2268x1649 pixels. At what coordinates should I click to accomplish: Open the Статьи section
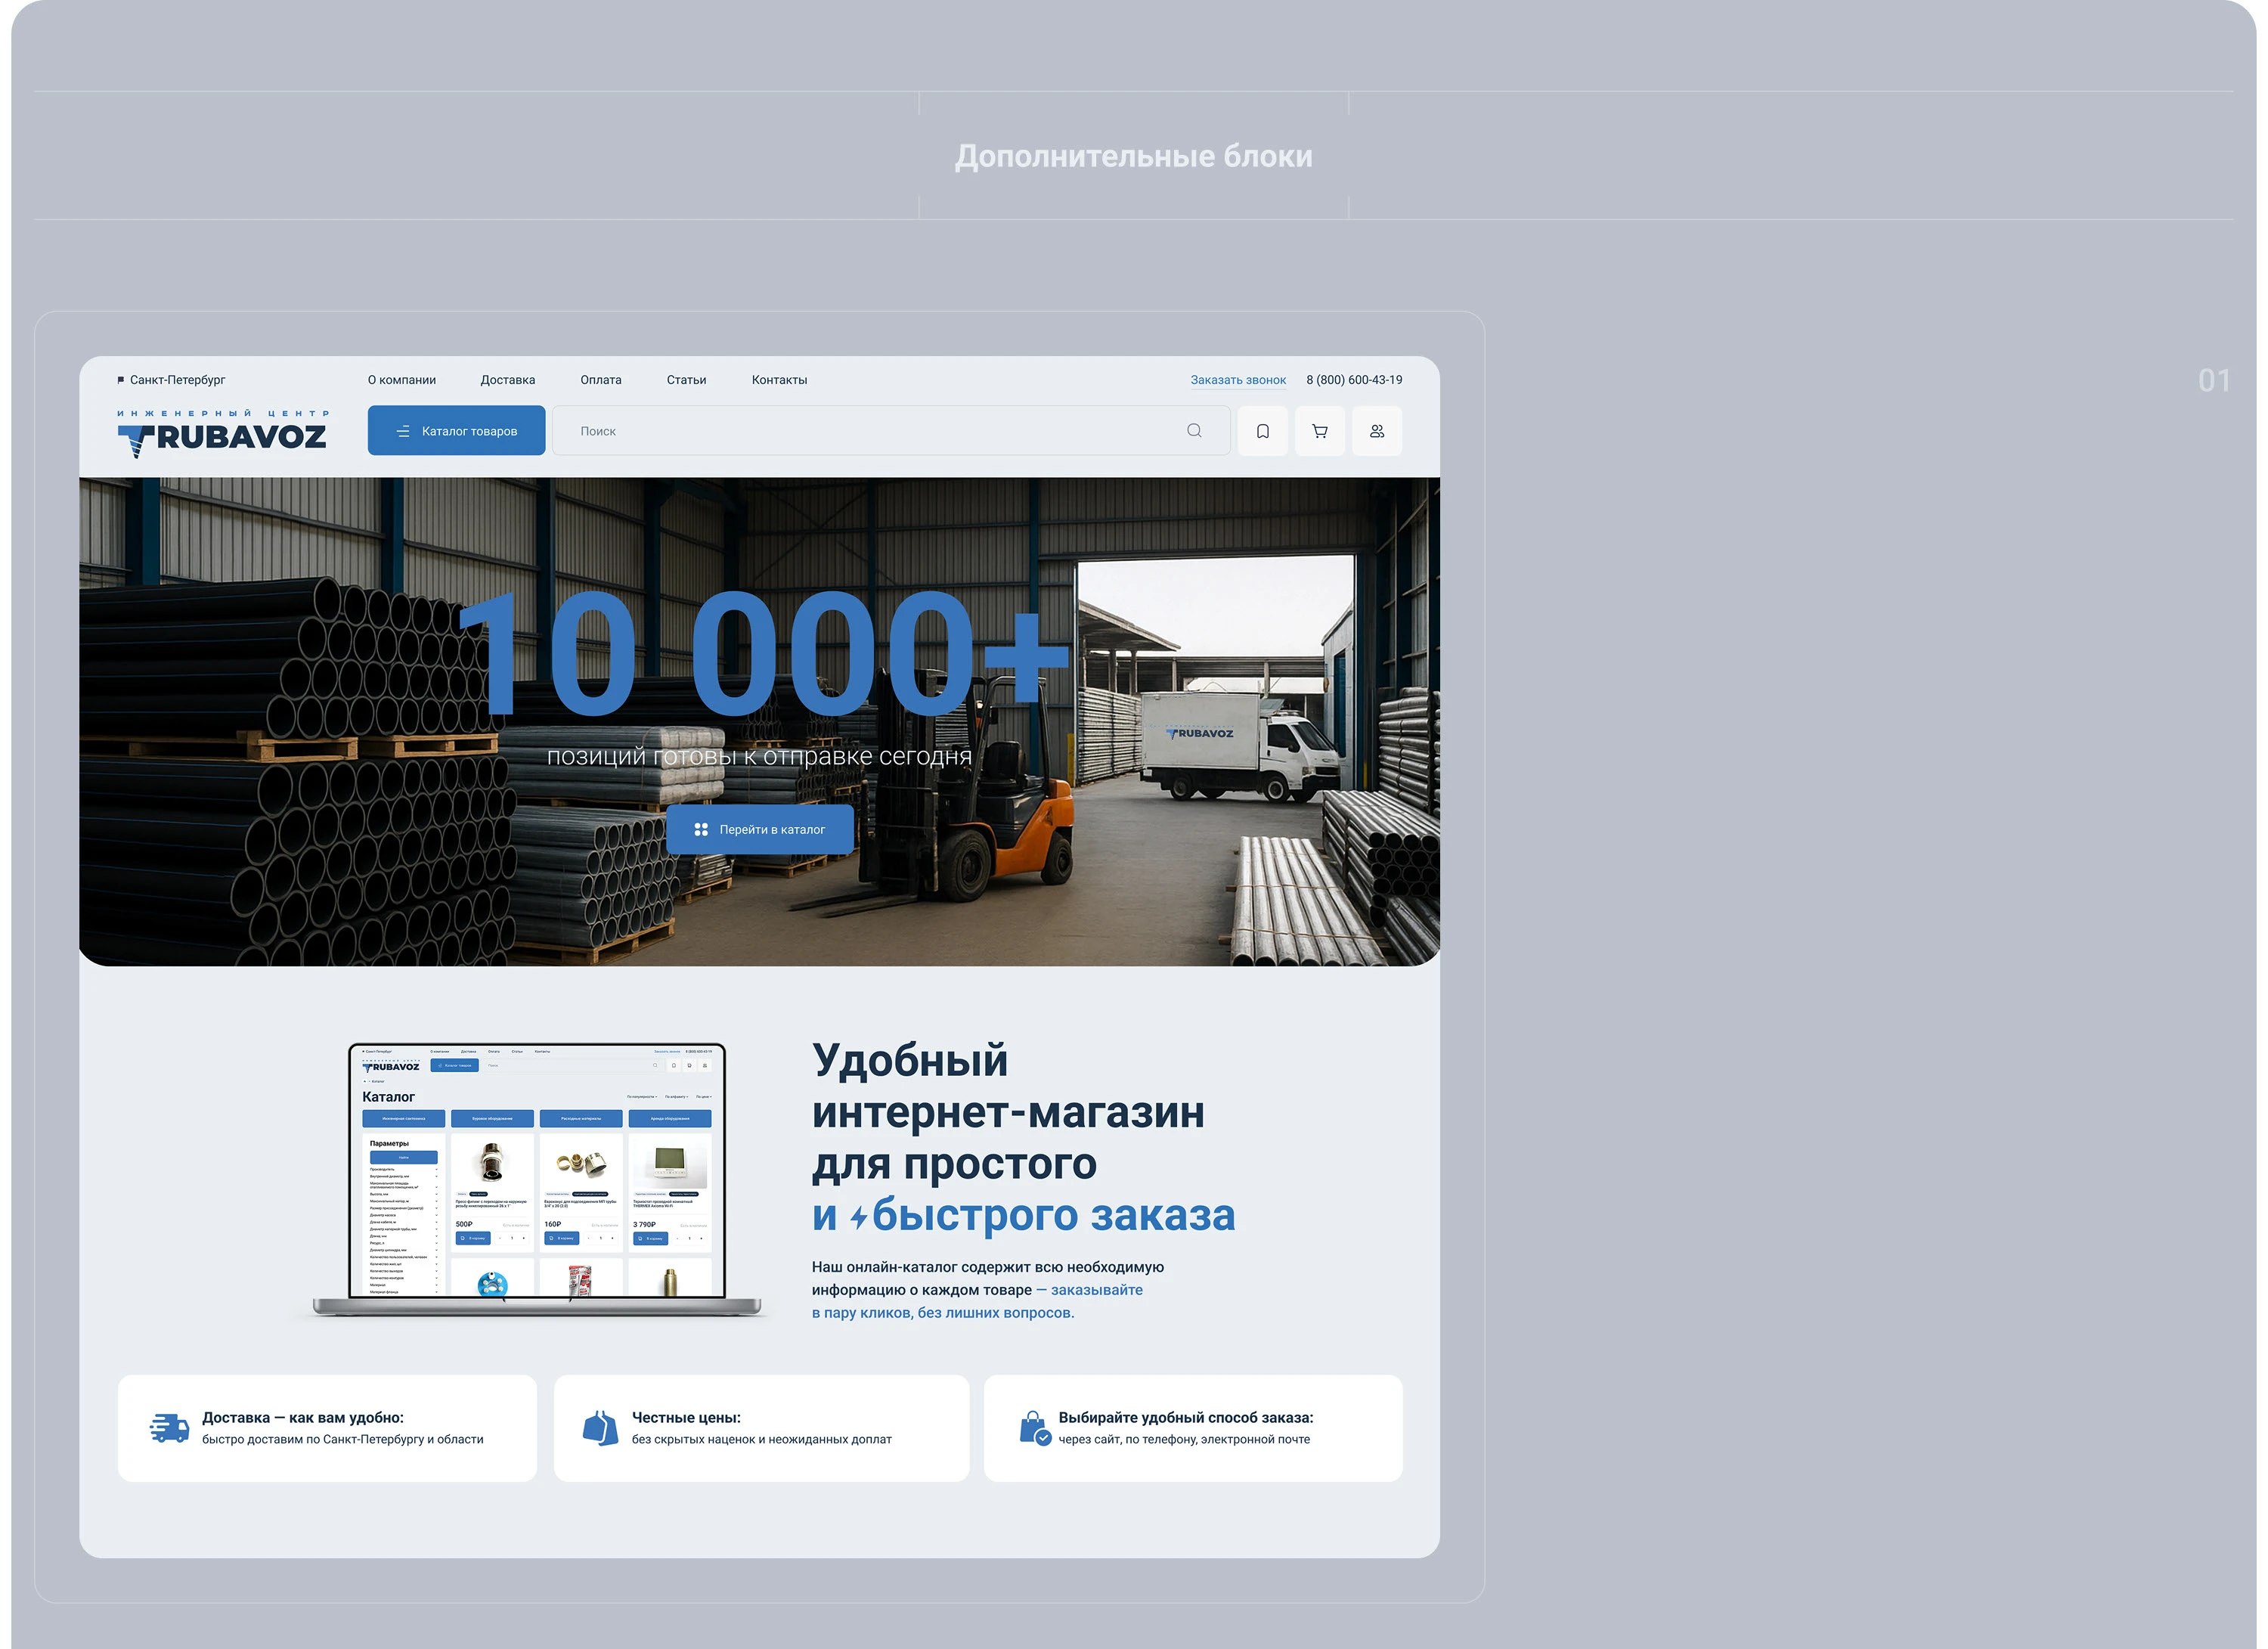click(686, 380)
